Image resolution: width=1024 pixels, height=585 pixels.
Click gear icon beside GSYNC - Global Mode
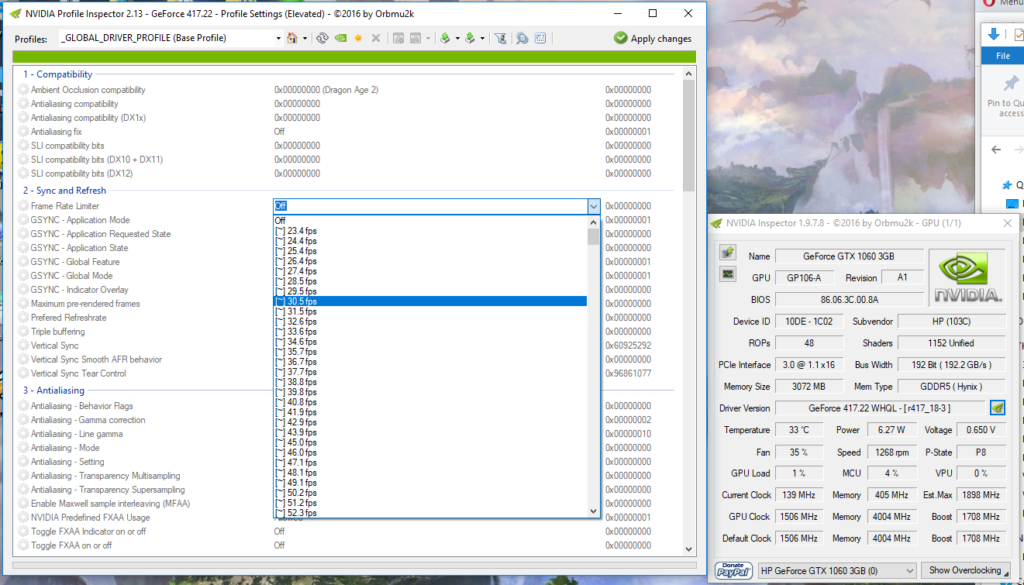tap(24, 276)
